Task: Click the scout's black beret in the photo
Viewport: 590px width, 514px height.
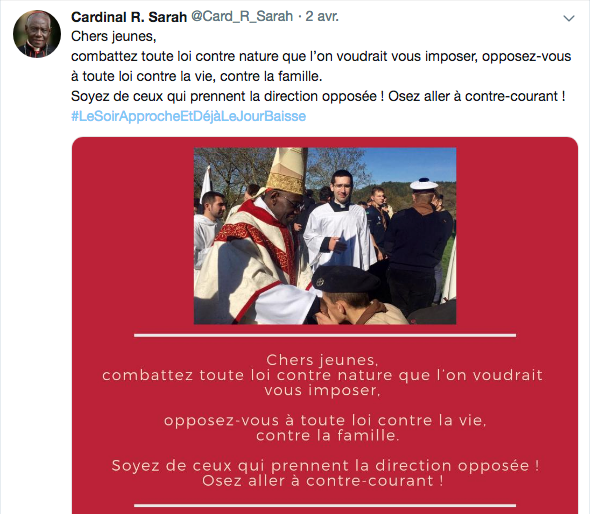Action: click(x=344, y=279)
